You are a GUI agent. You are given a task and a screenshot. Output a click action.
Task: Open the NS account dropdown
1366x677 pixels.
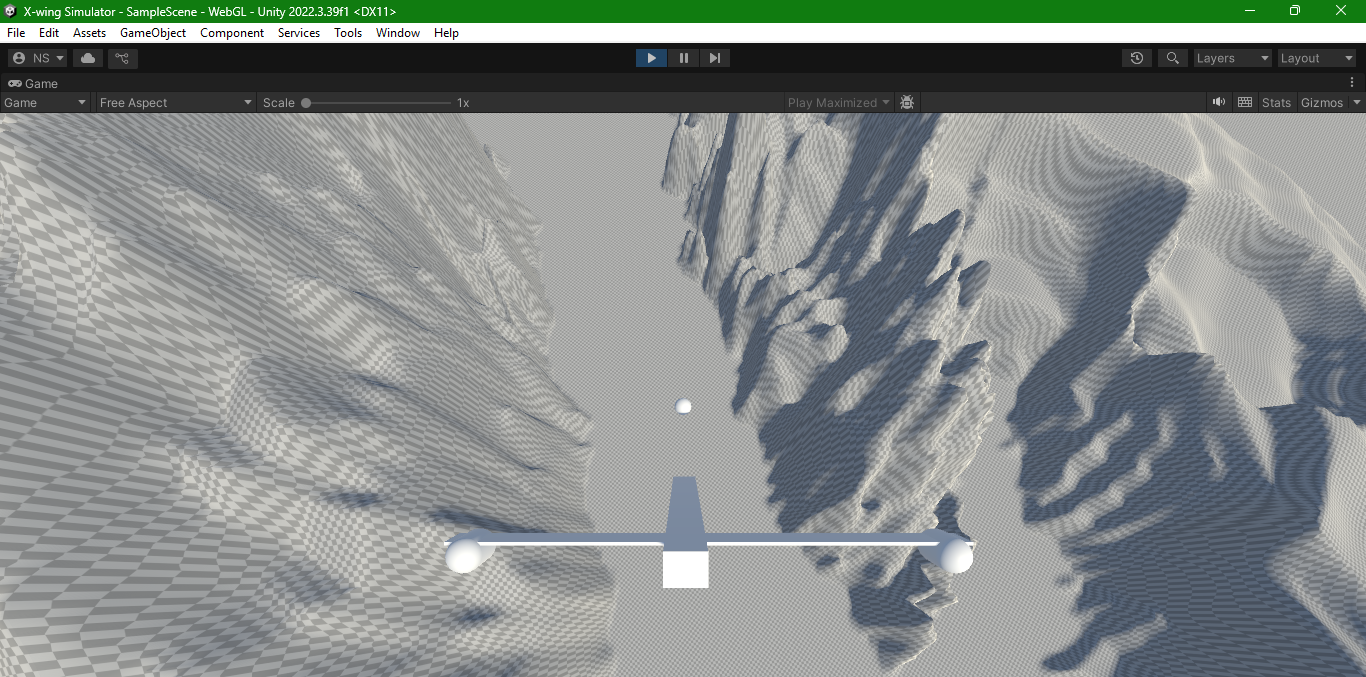pyautogui.click(x=38, y=58)
